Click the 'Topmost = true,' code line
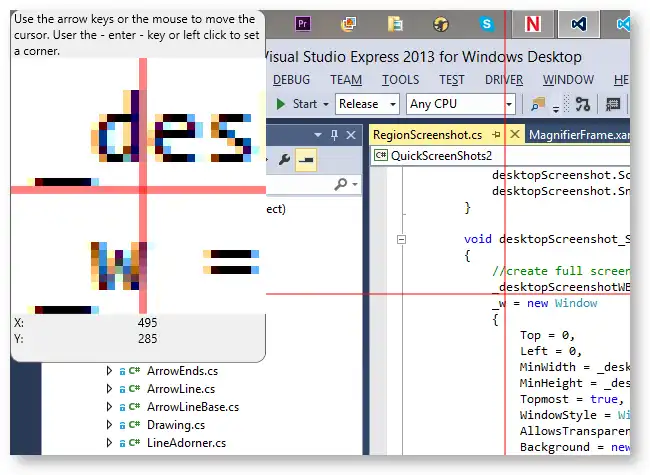Screen dimensions: 650x475 572,399
